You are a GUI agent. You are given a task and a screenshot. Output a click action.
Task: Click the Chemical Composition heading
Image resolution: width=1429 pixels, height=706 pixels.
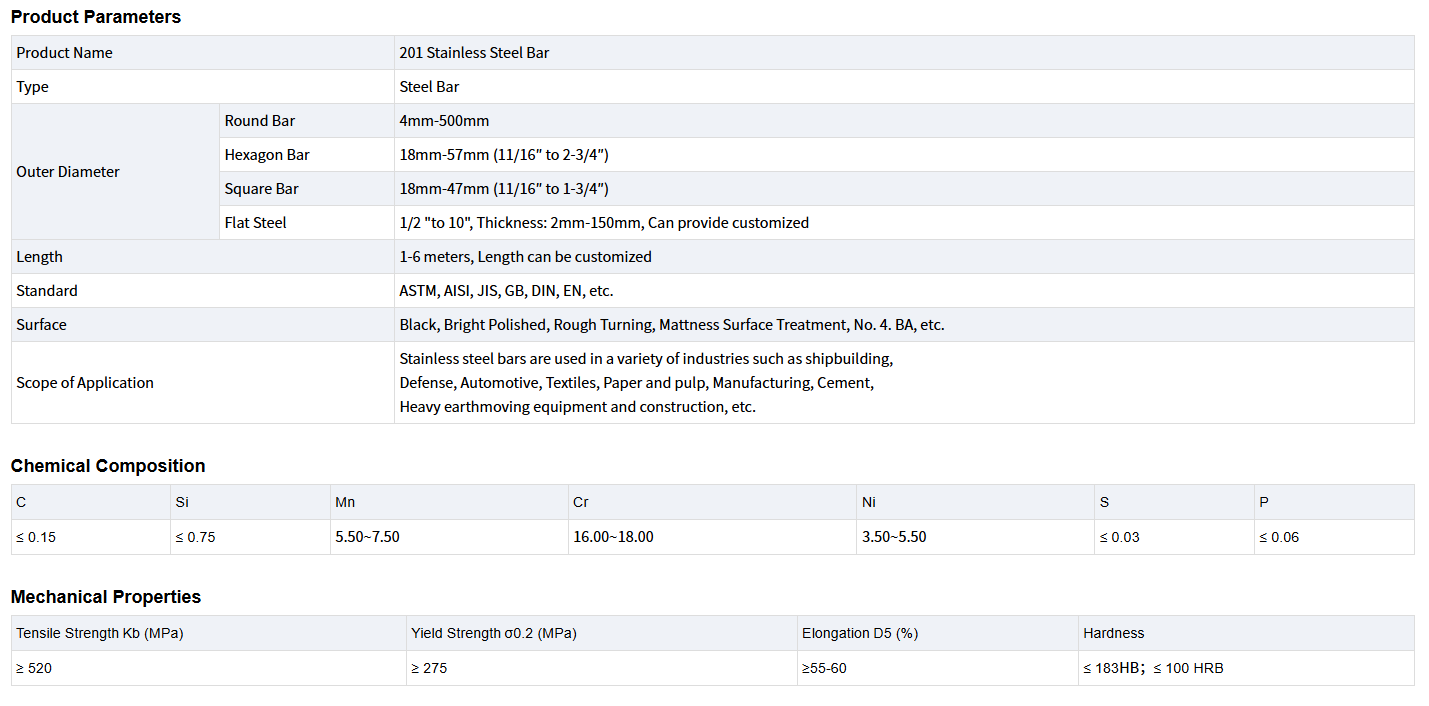(108, 466)
